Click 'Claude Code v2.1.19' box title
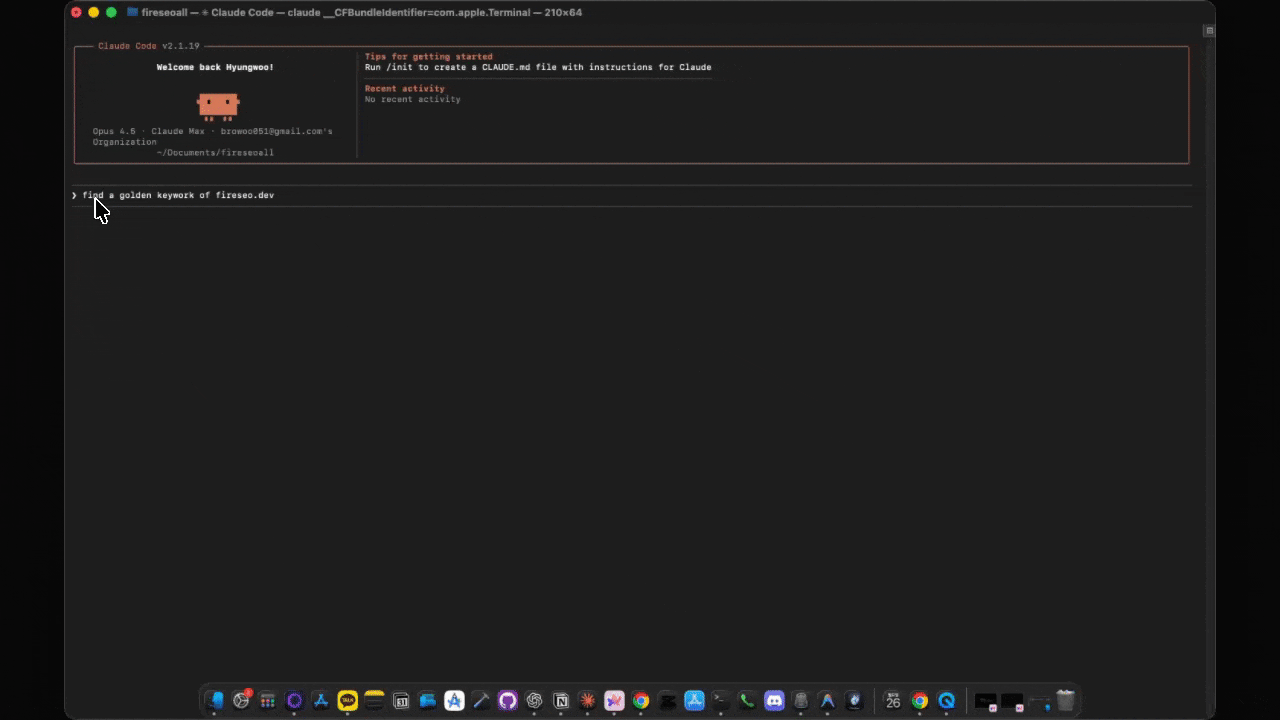 pos(149,46)
